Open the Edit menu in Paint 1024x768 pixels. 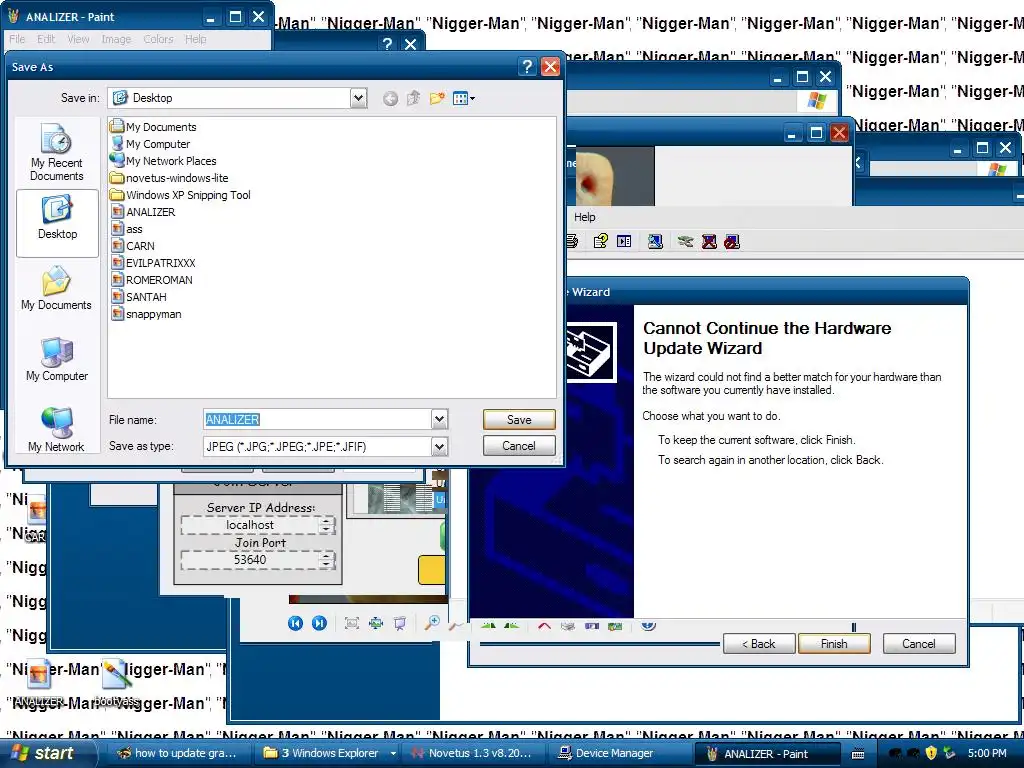pyautogui.click(x=46, y=39)
